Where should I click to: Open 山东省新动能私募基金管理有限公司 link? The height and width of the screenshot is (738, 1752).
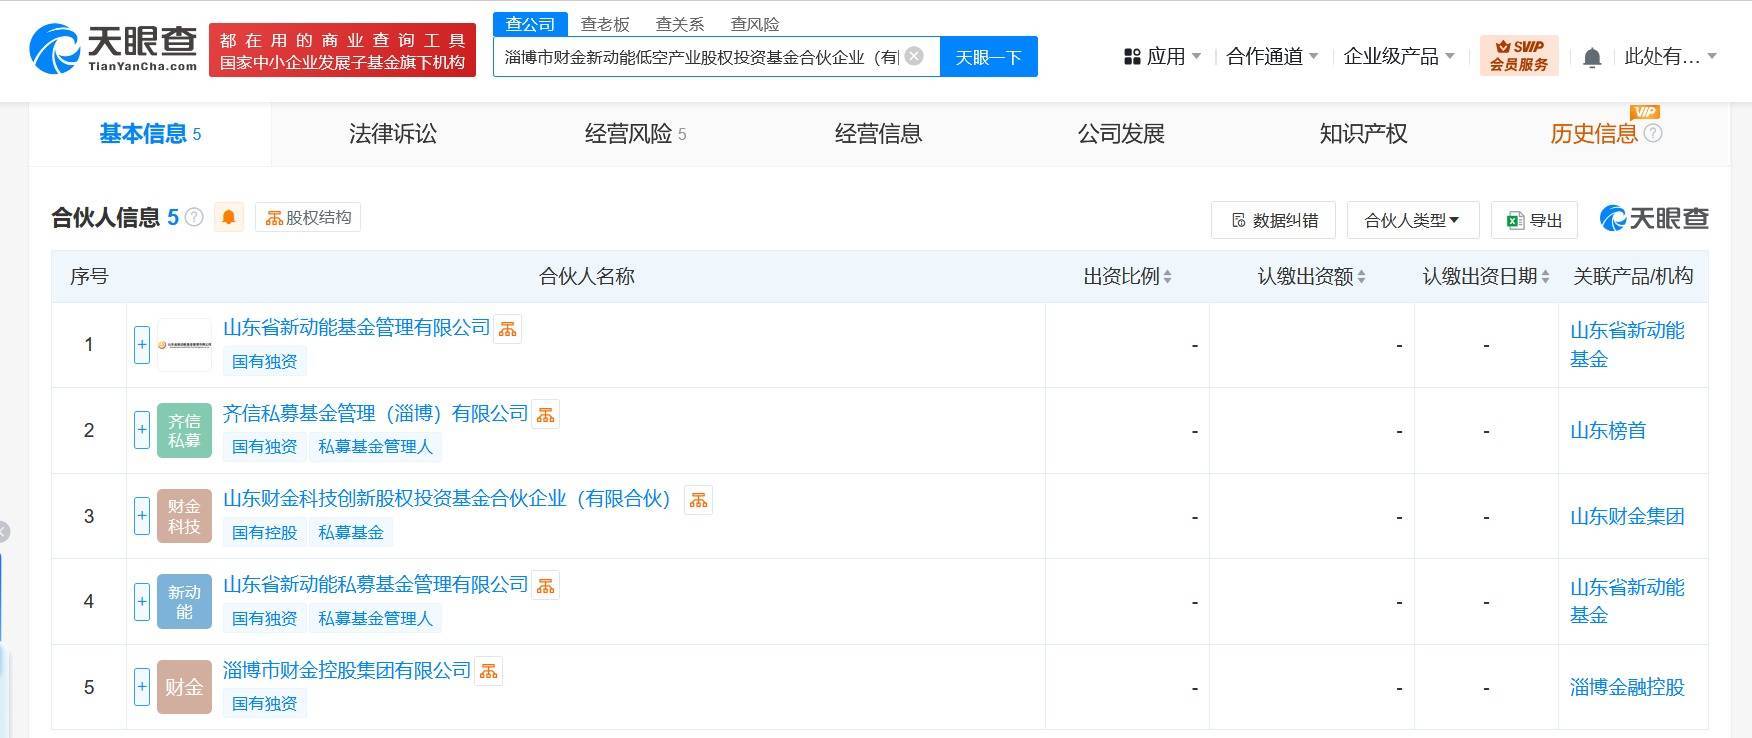pos(375,585)
